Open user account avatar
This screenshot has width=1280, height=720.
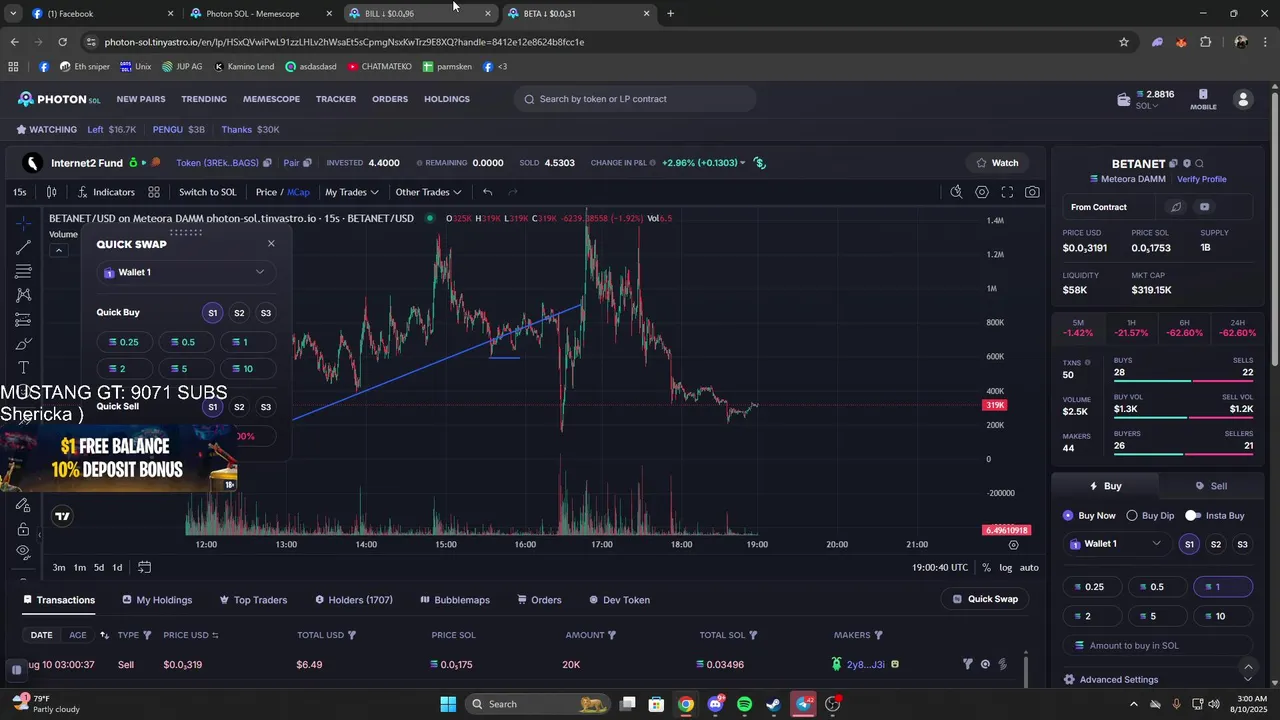pyautogui.click(x=1243, y=99)
